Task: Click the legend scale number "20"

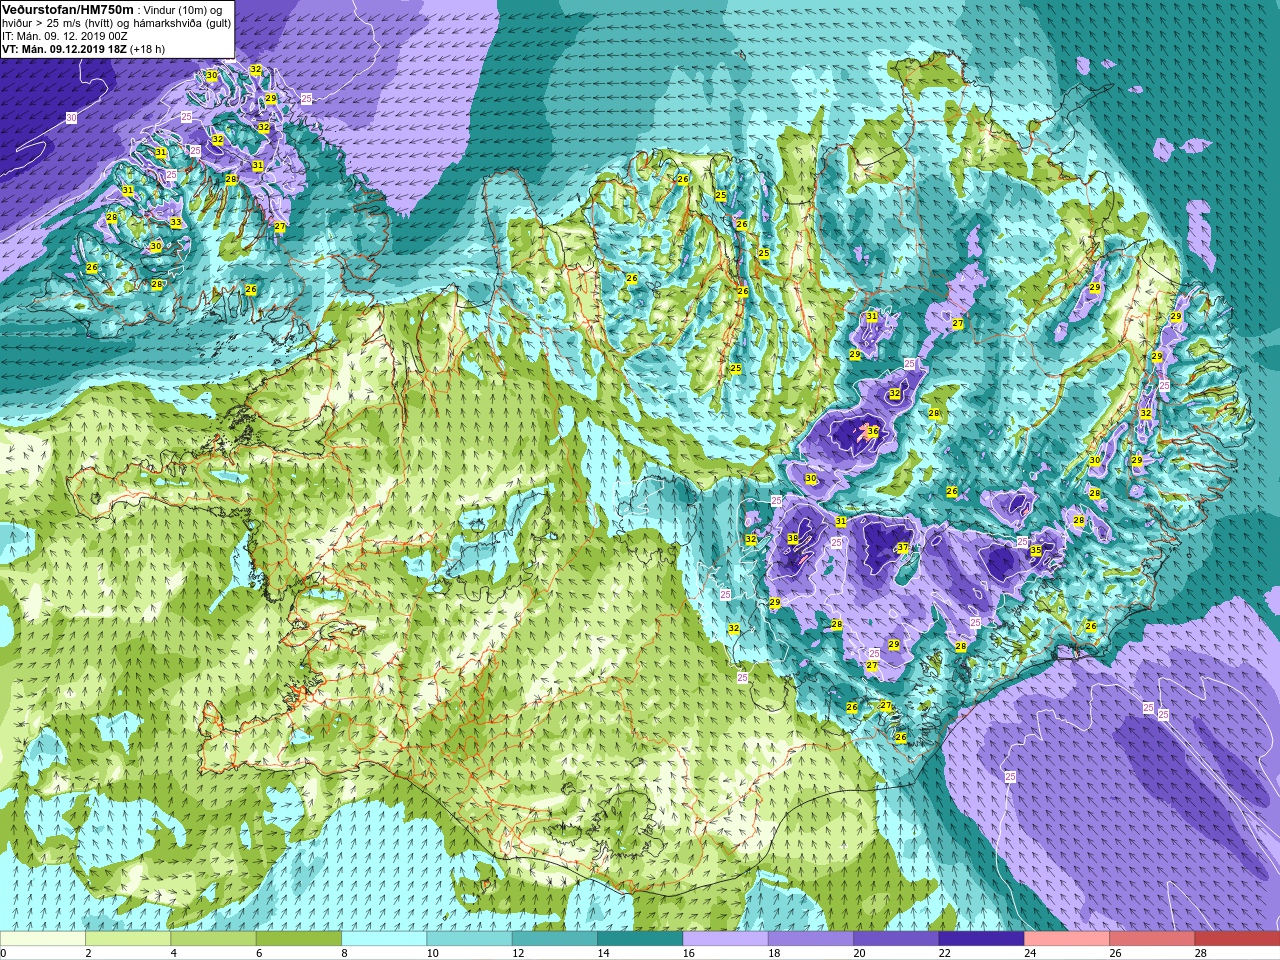Action: [x=859, y=953]
